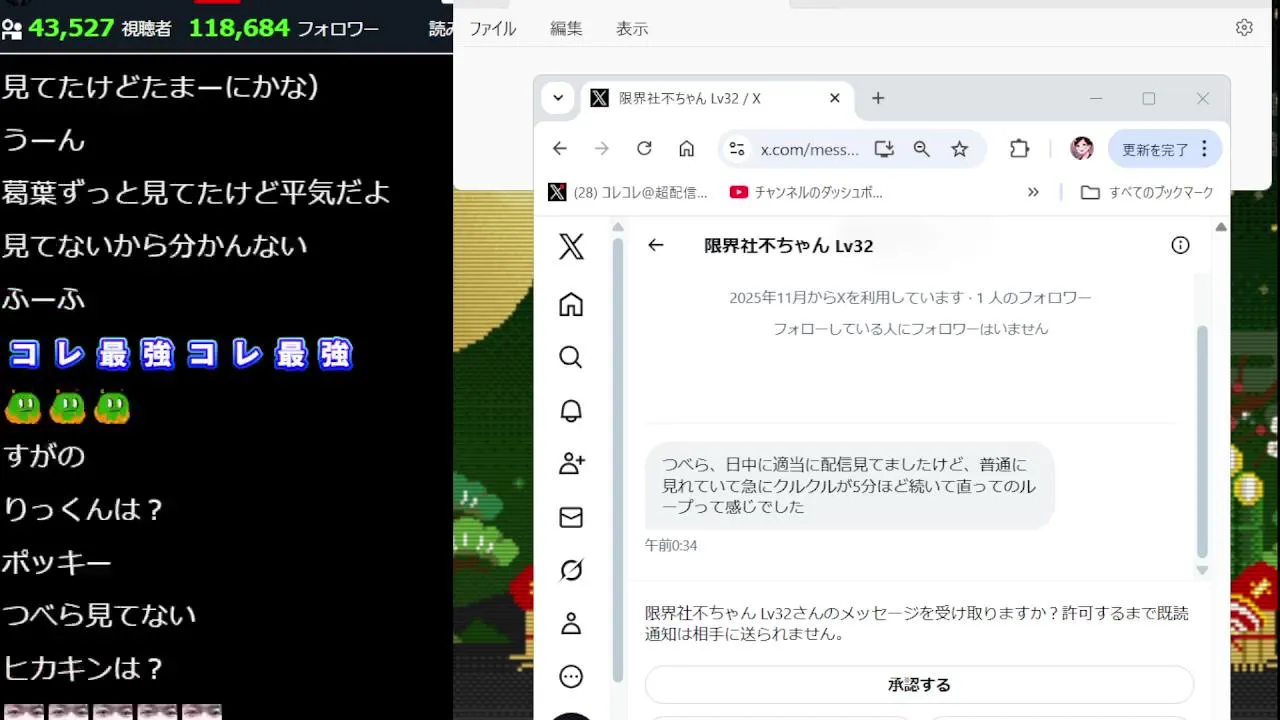Open the tab search dropdown arrow
This screenshot has height=720, width=1280.
[x=558, y=98]
